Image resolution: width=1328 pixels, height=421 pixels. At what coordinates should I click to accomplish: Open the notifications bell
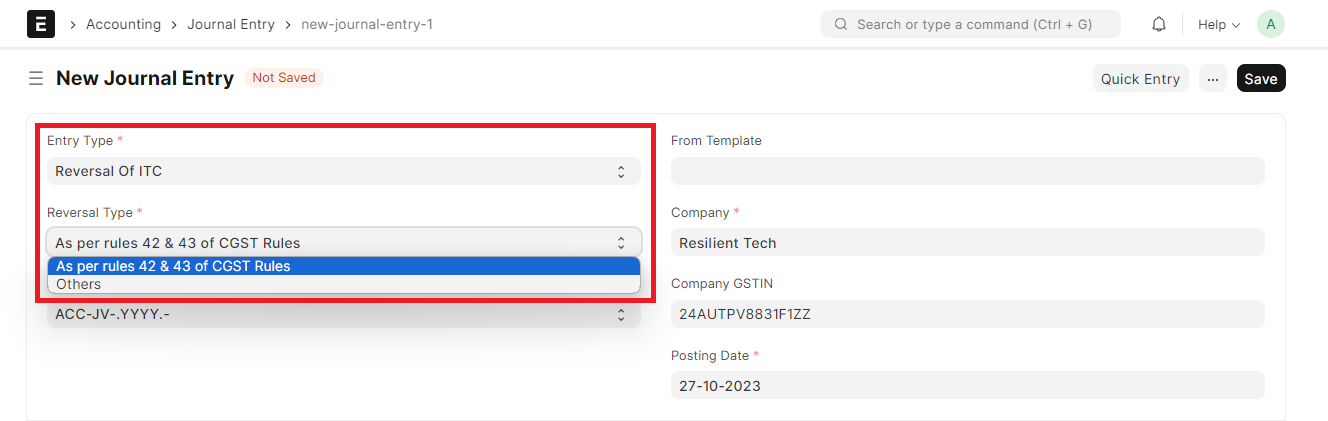click(x=1159, y=24)
